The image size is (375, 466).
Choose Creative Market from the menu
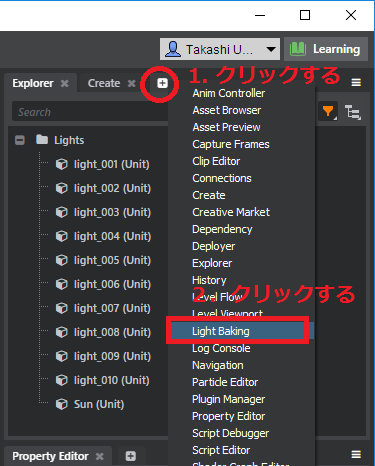tap(231, 212)
